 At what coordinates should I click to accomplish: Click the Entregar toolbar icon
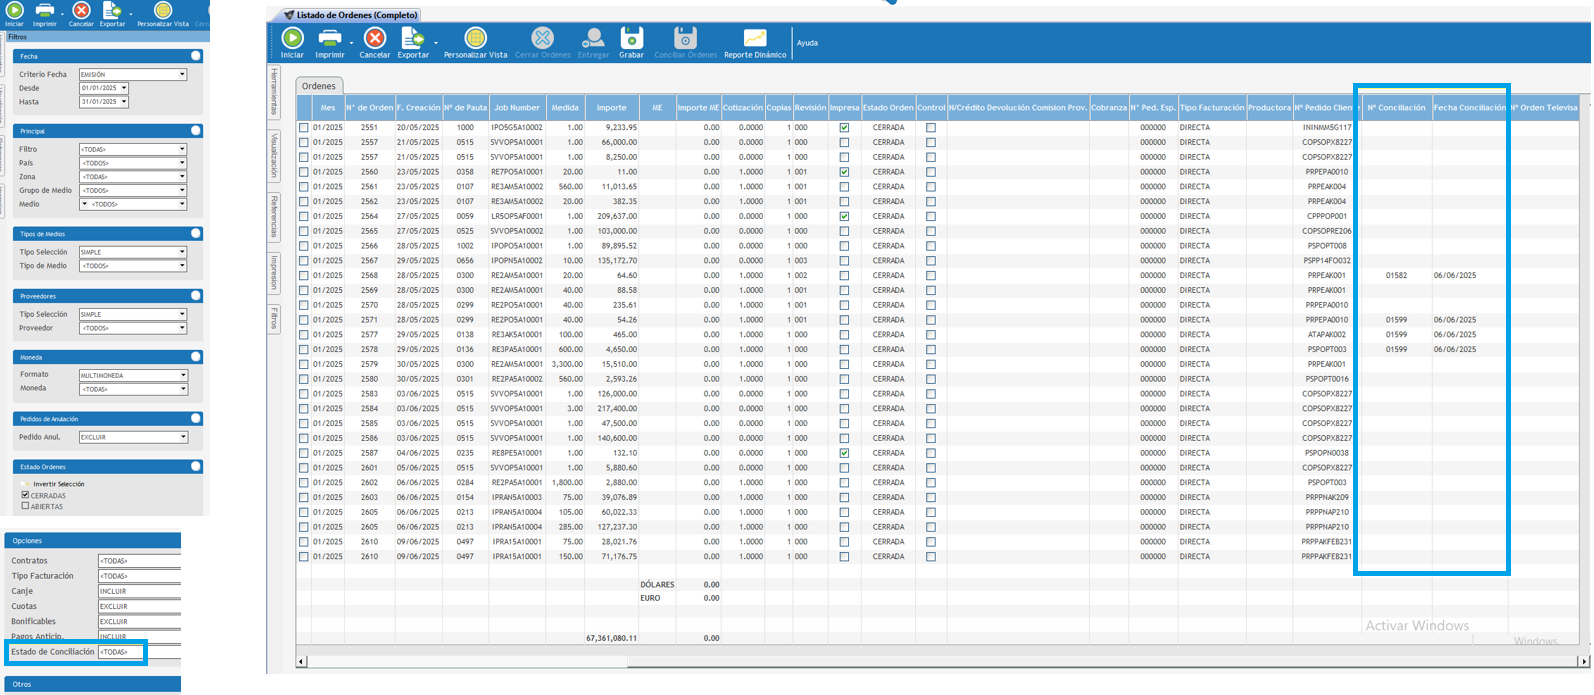[x=593, y=42]
